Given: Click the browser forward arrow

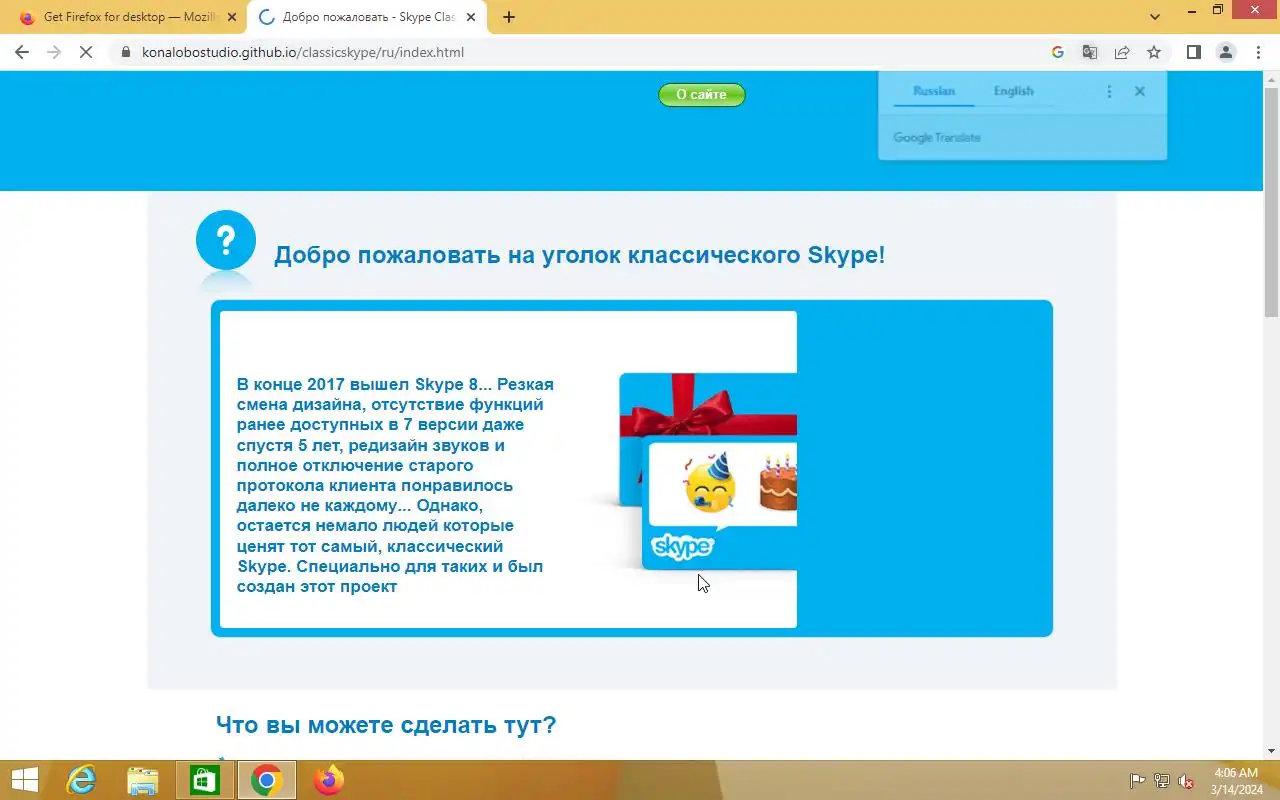Looking at the screenshot, I should 54,52.
